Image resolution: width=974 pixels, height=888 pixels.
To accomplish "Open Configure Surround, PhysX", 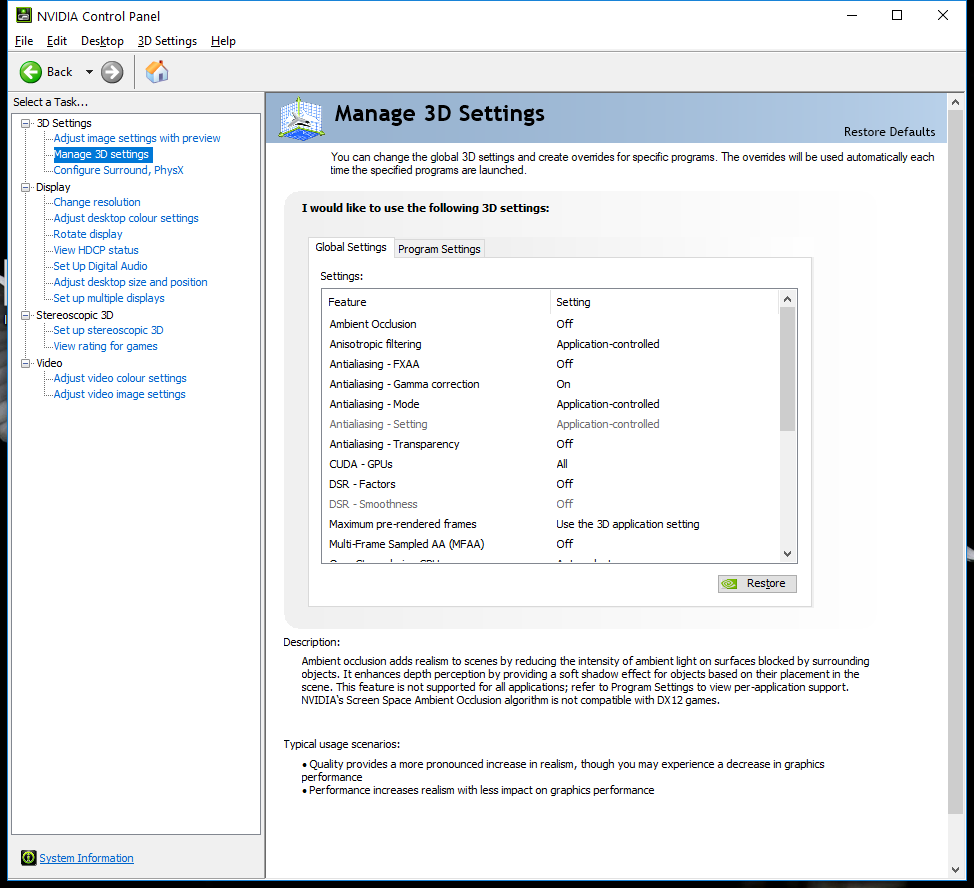I will 118,170.
